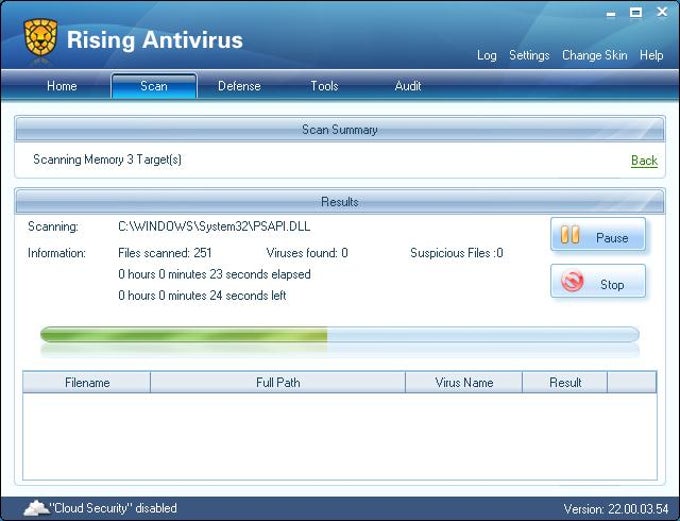Click the Virus Name column header

coord(464,382)
